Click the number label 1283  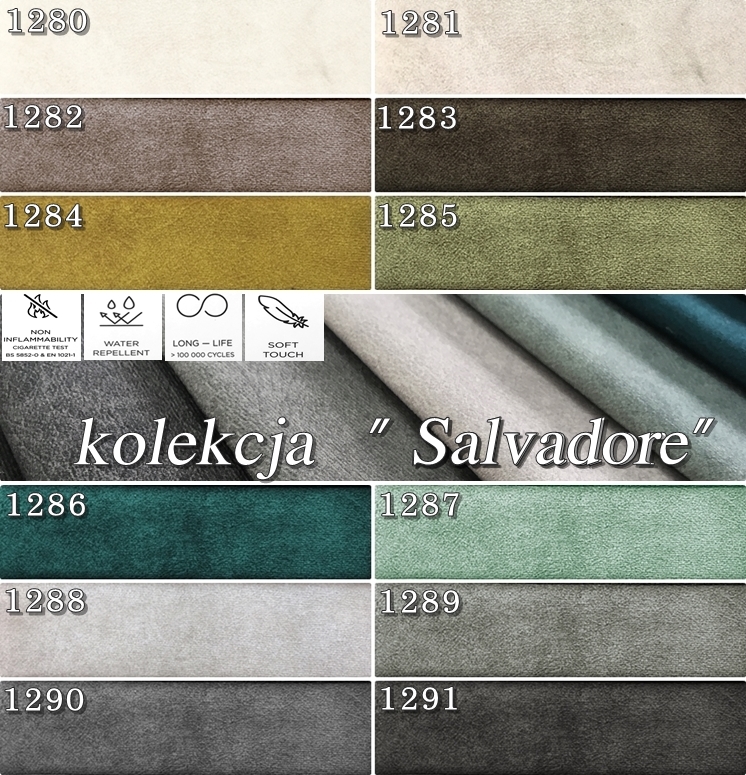point(417,118)
